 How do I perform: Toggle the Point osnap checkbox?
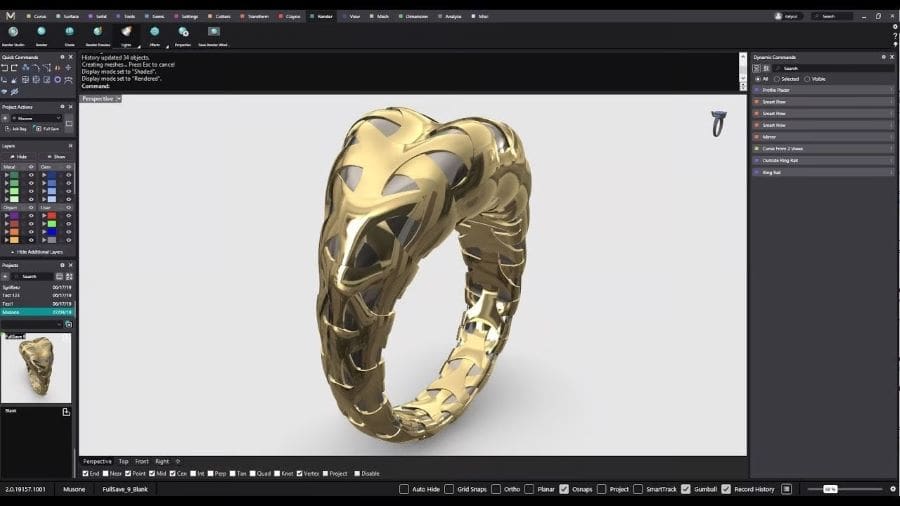[128, 474]
